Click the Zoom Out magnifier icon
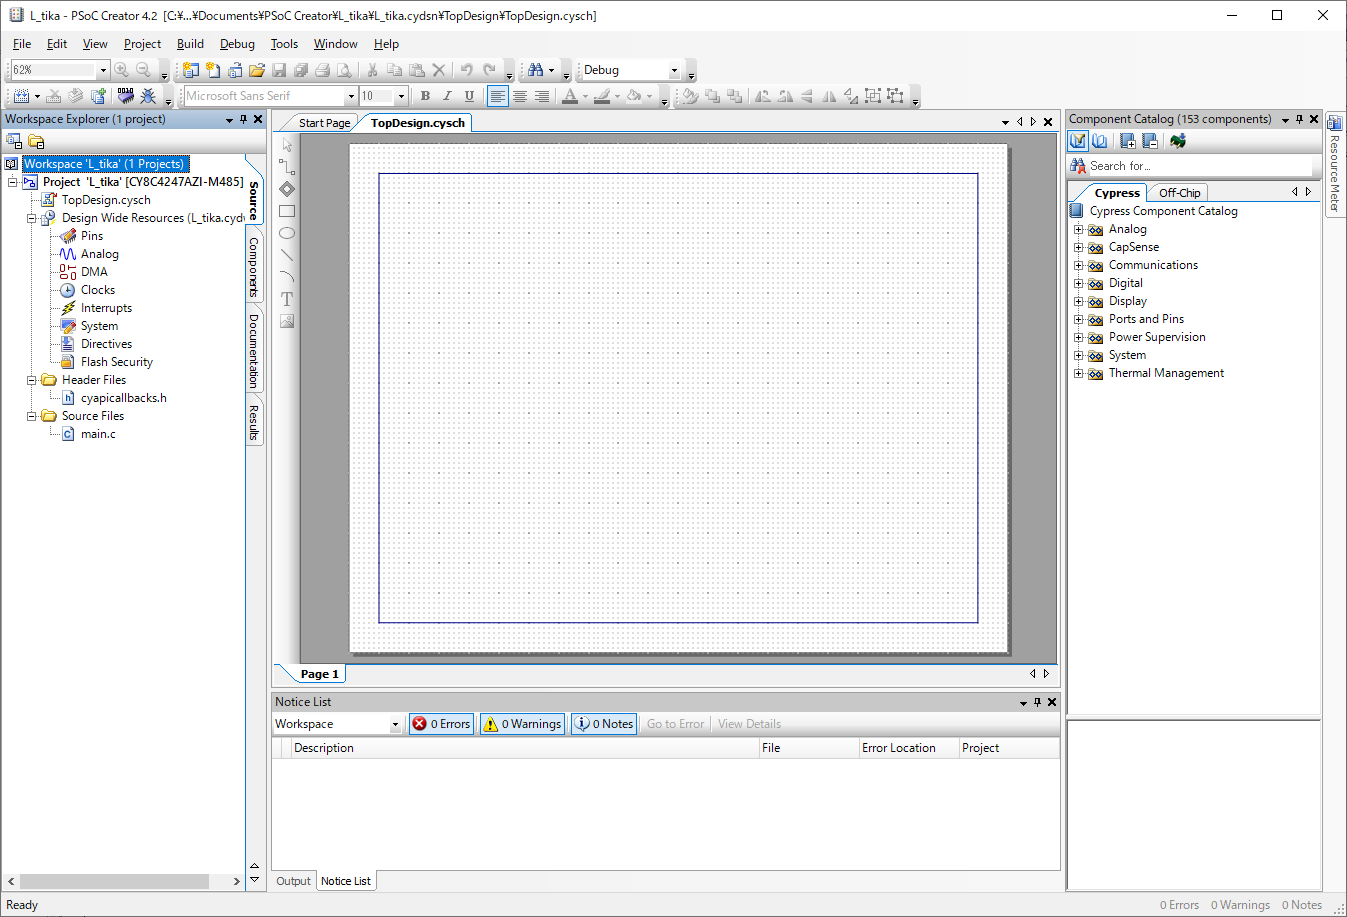This screenshot has width=1347, height=917. pyautogui.click(x=143, y=70)
